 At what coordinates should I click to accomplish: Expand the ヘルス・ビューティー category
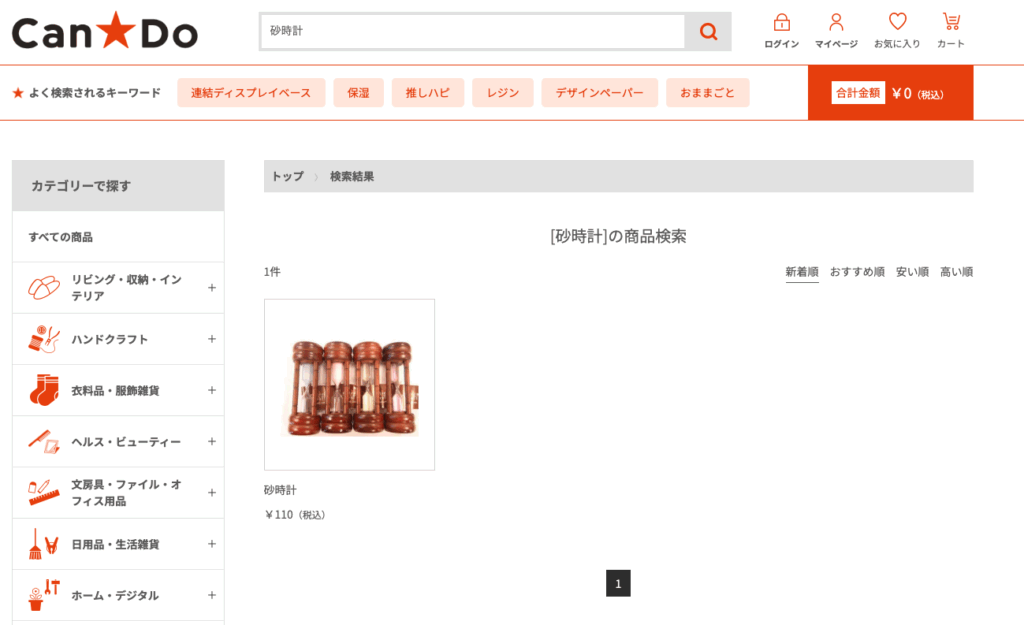[x=212, y=441]
